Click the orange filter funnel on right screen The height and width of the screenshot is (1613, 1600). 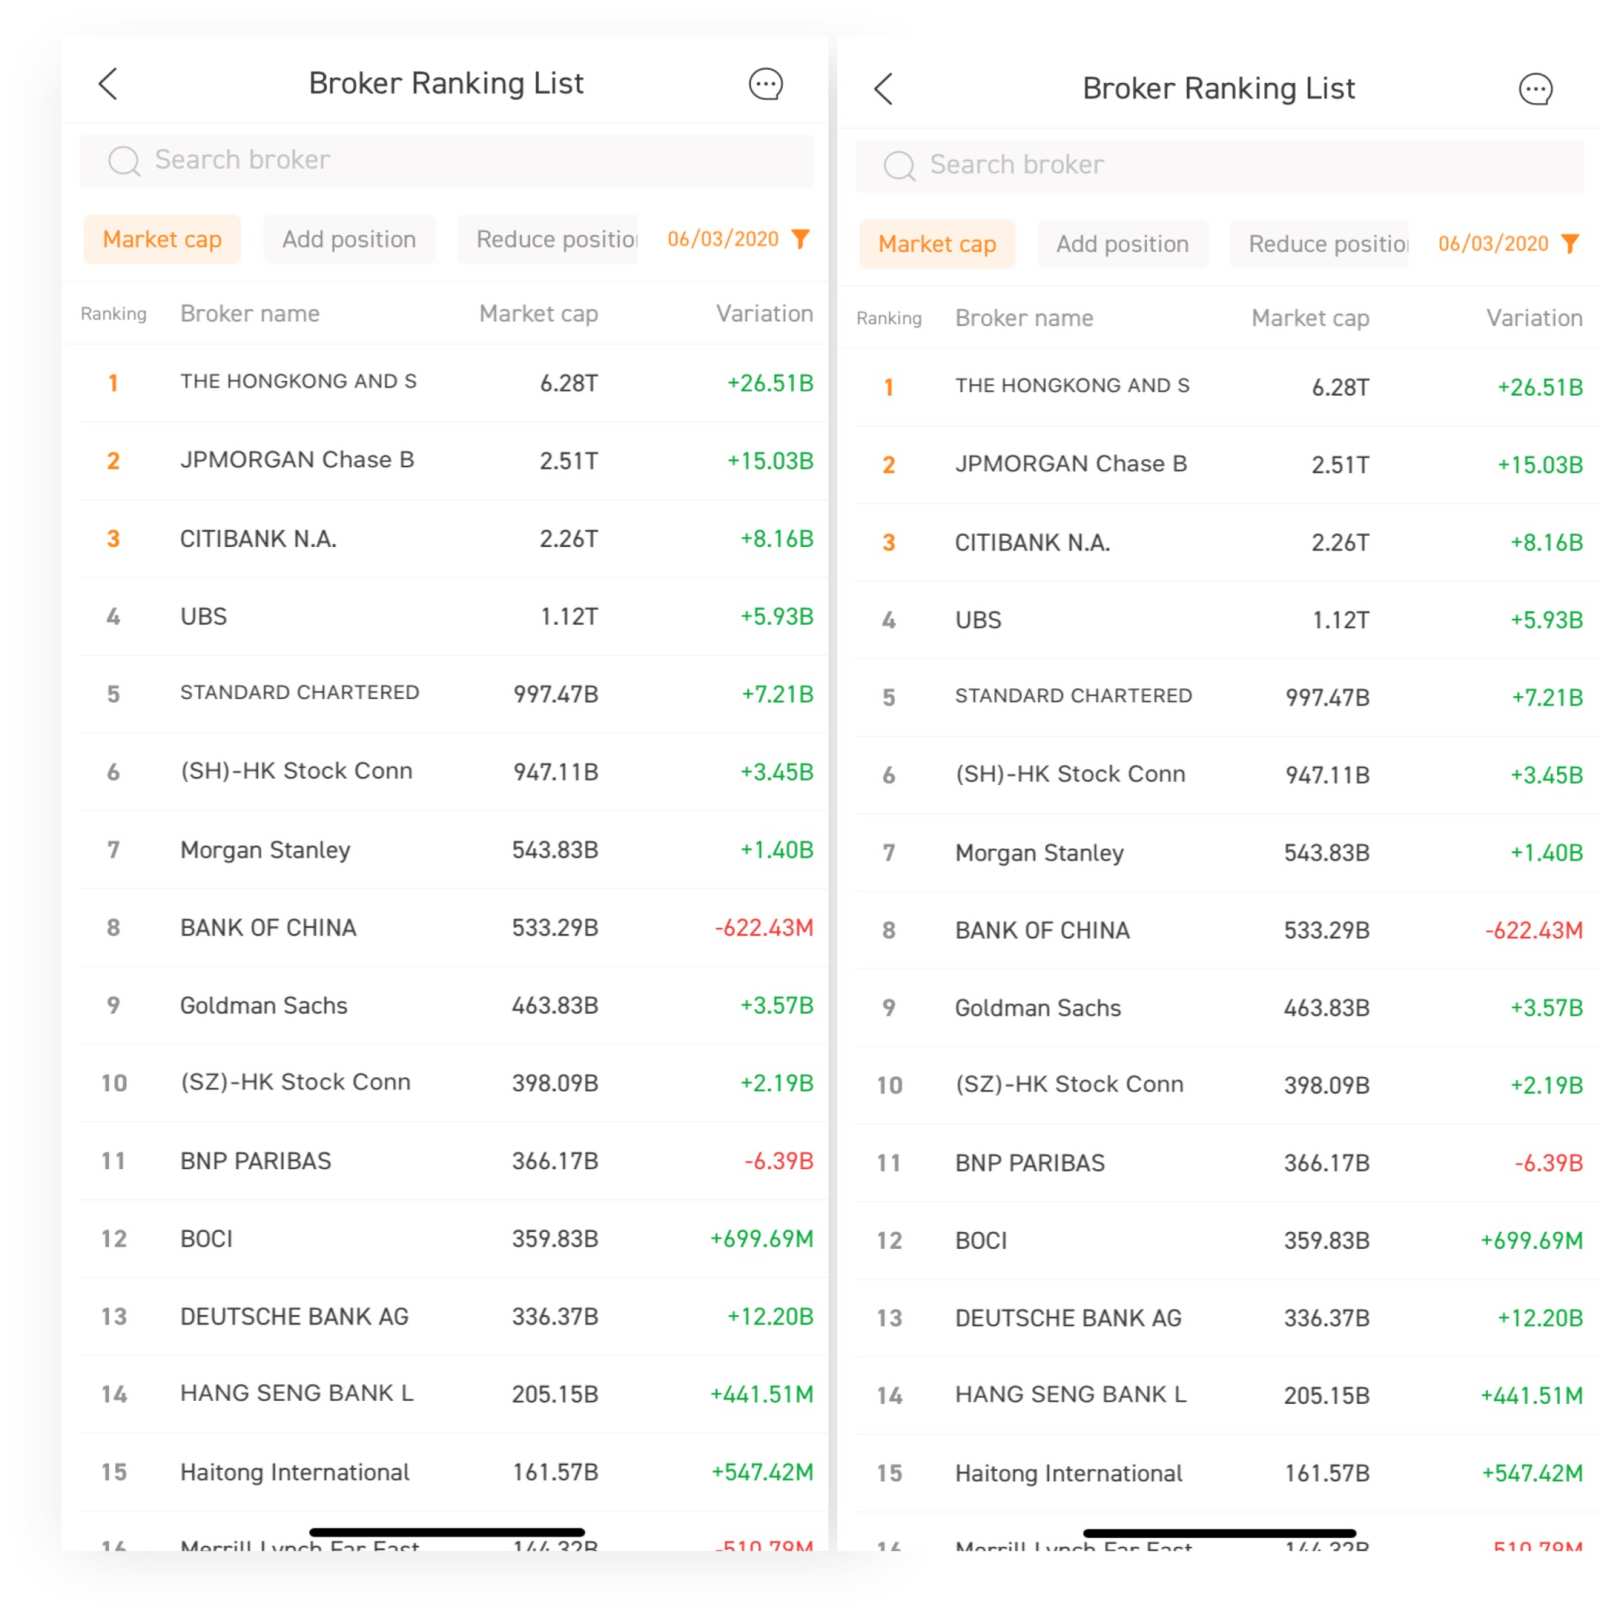click(1570, 244)
